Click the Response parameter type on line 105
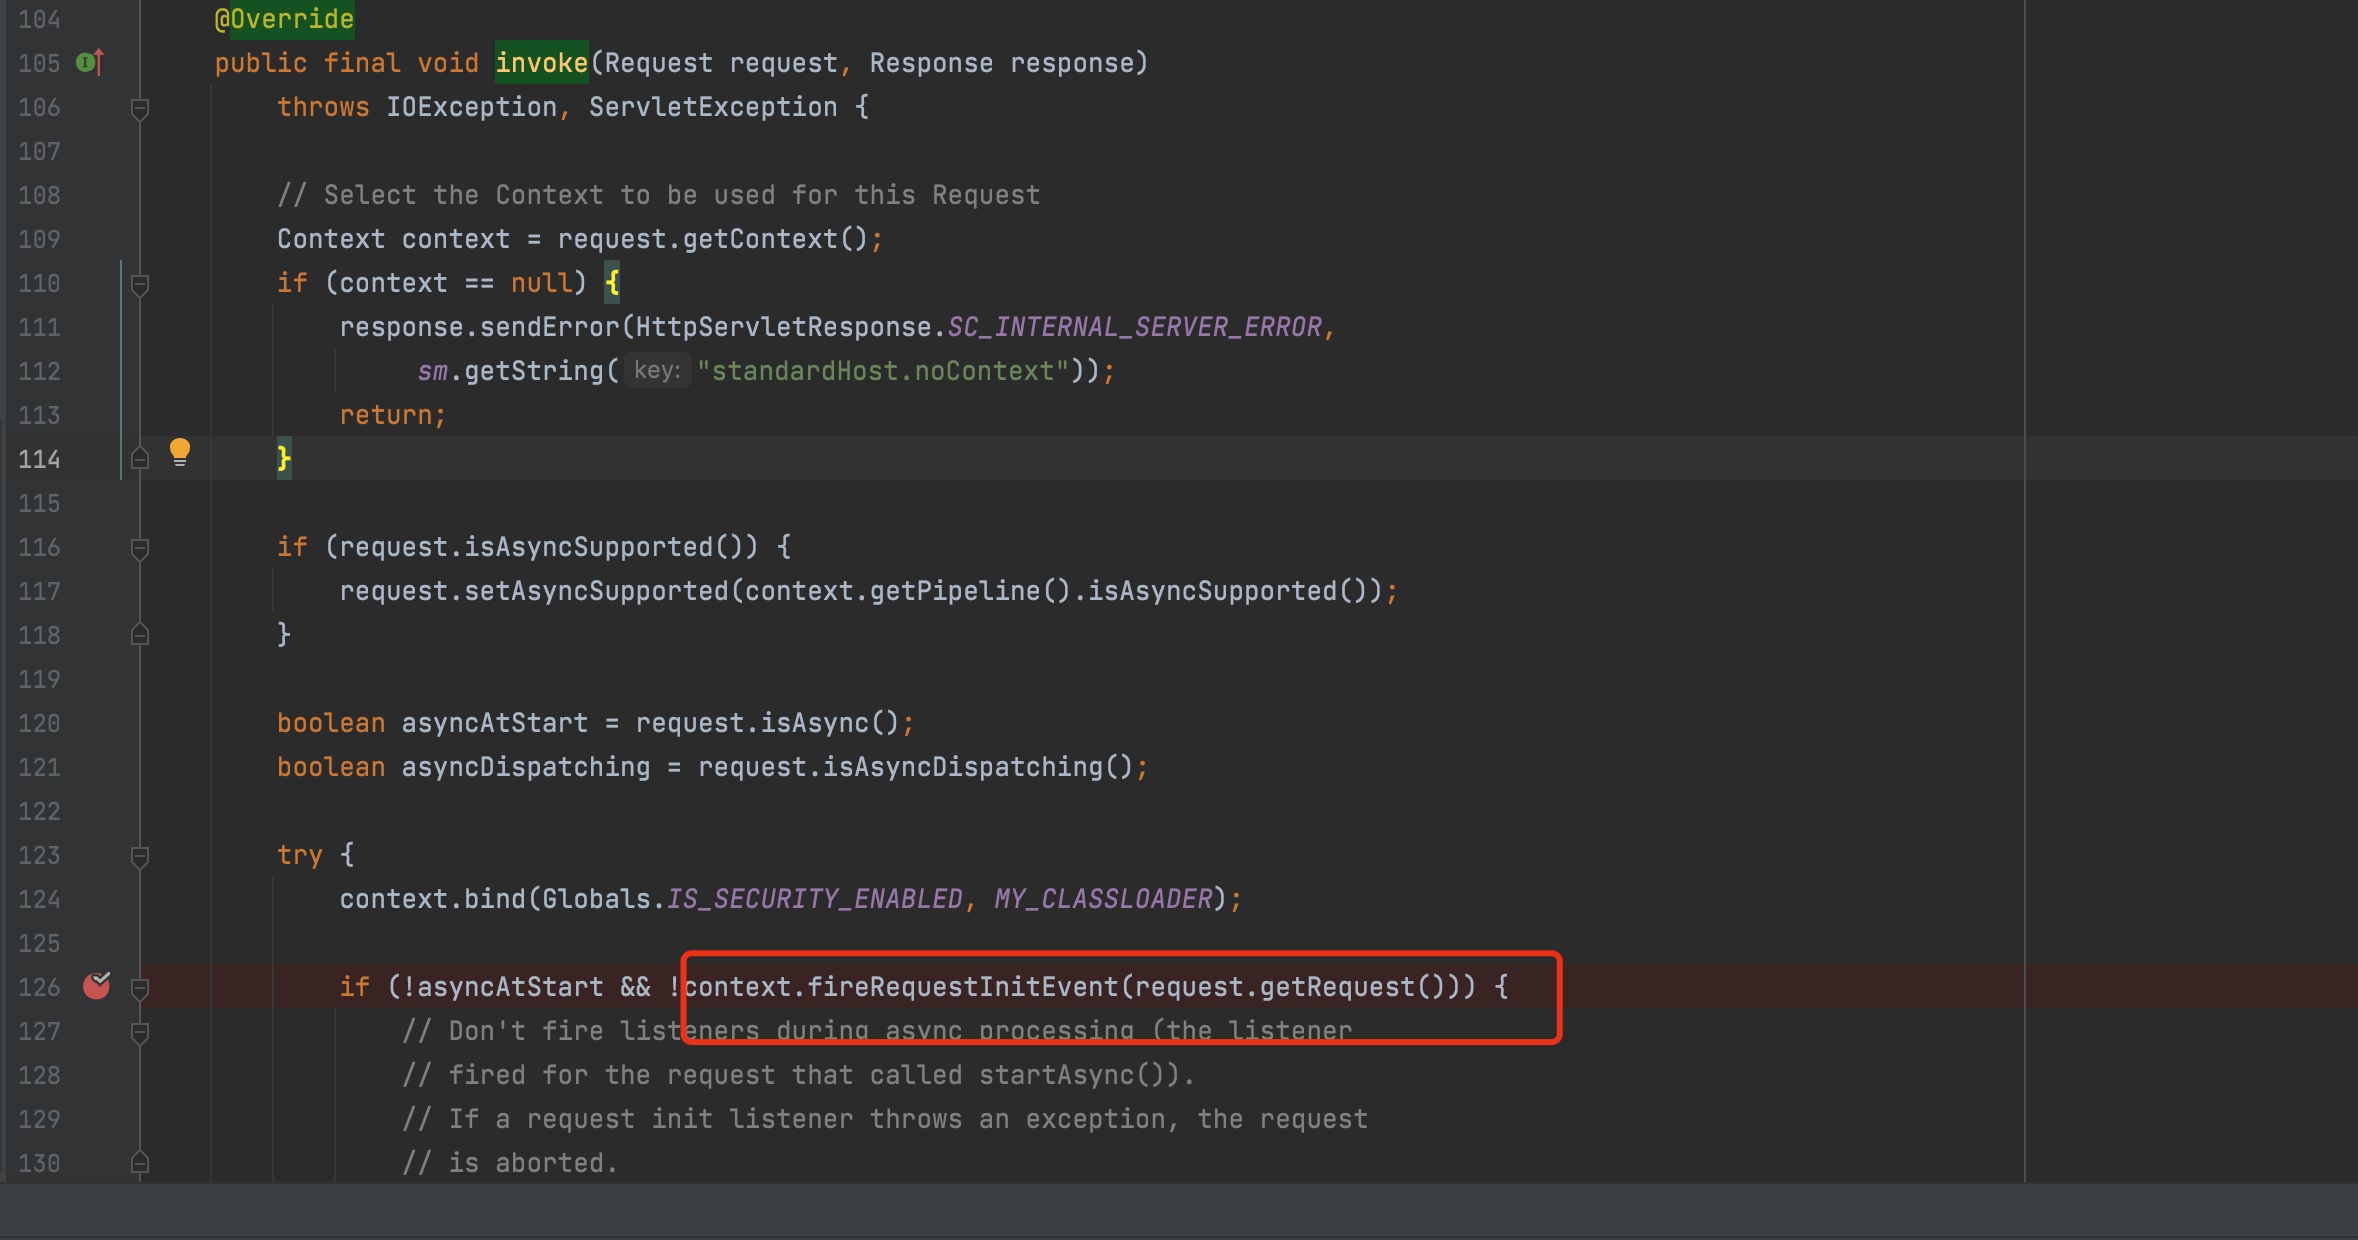Viewport: 2358px width, 1240px height. (931, 63)
